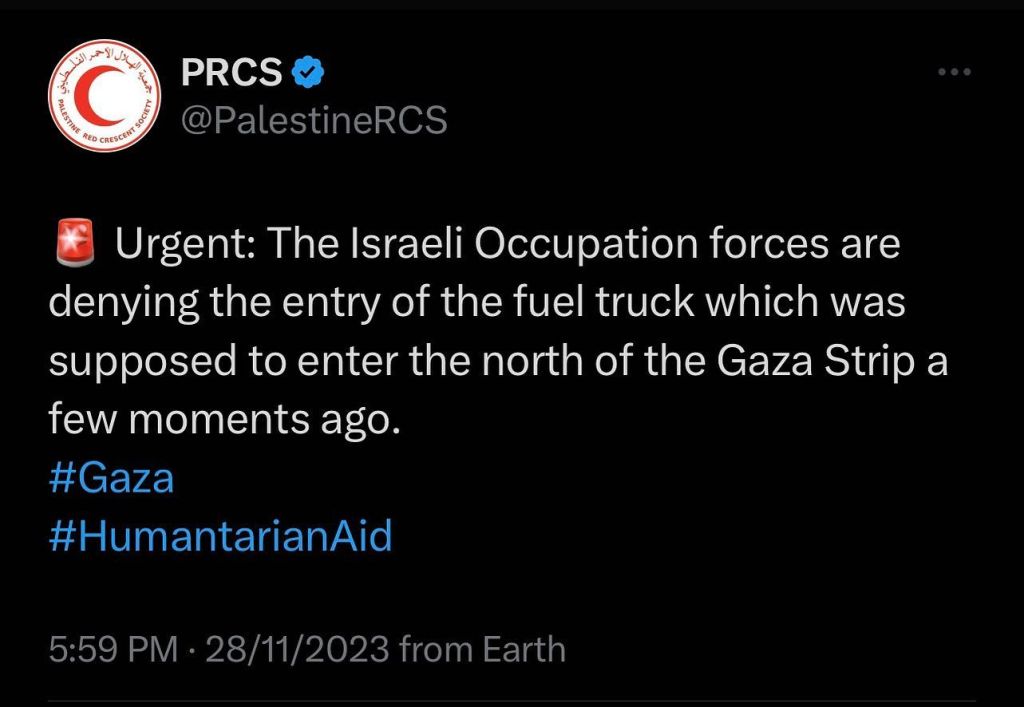Click the blue verified badge

click(x=308, y=72)
